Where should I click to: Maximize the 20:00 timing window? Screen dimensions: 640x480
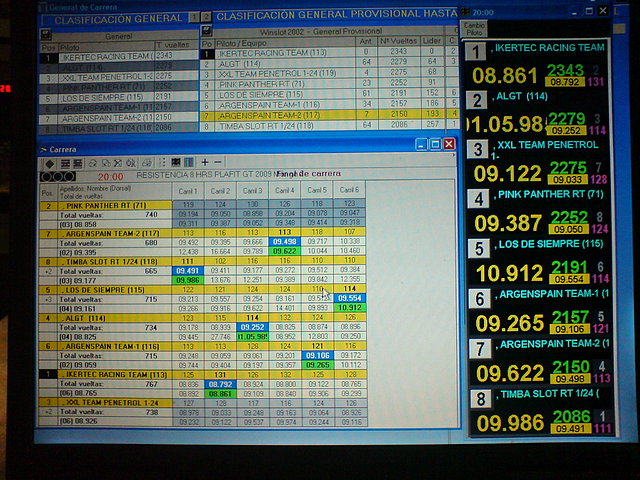click(x=589, y=11)
